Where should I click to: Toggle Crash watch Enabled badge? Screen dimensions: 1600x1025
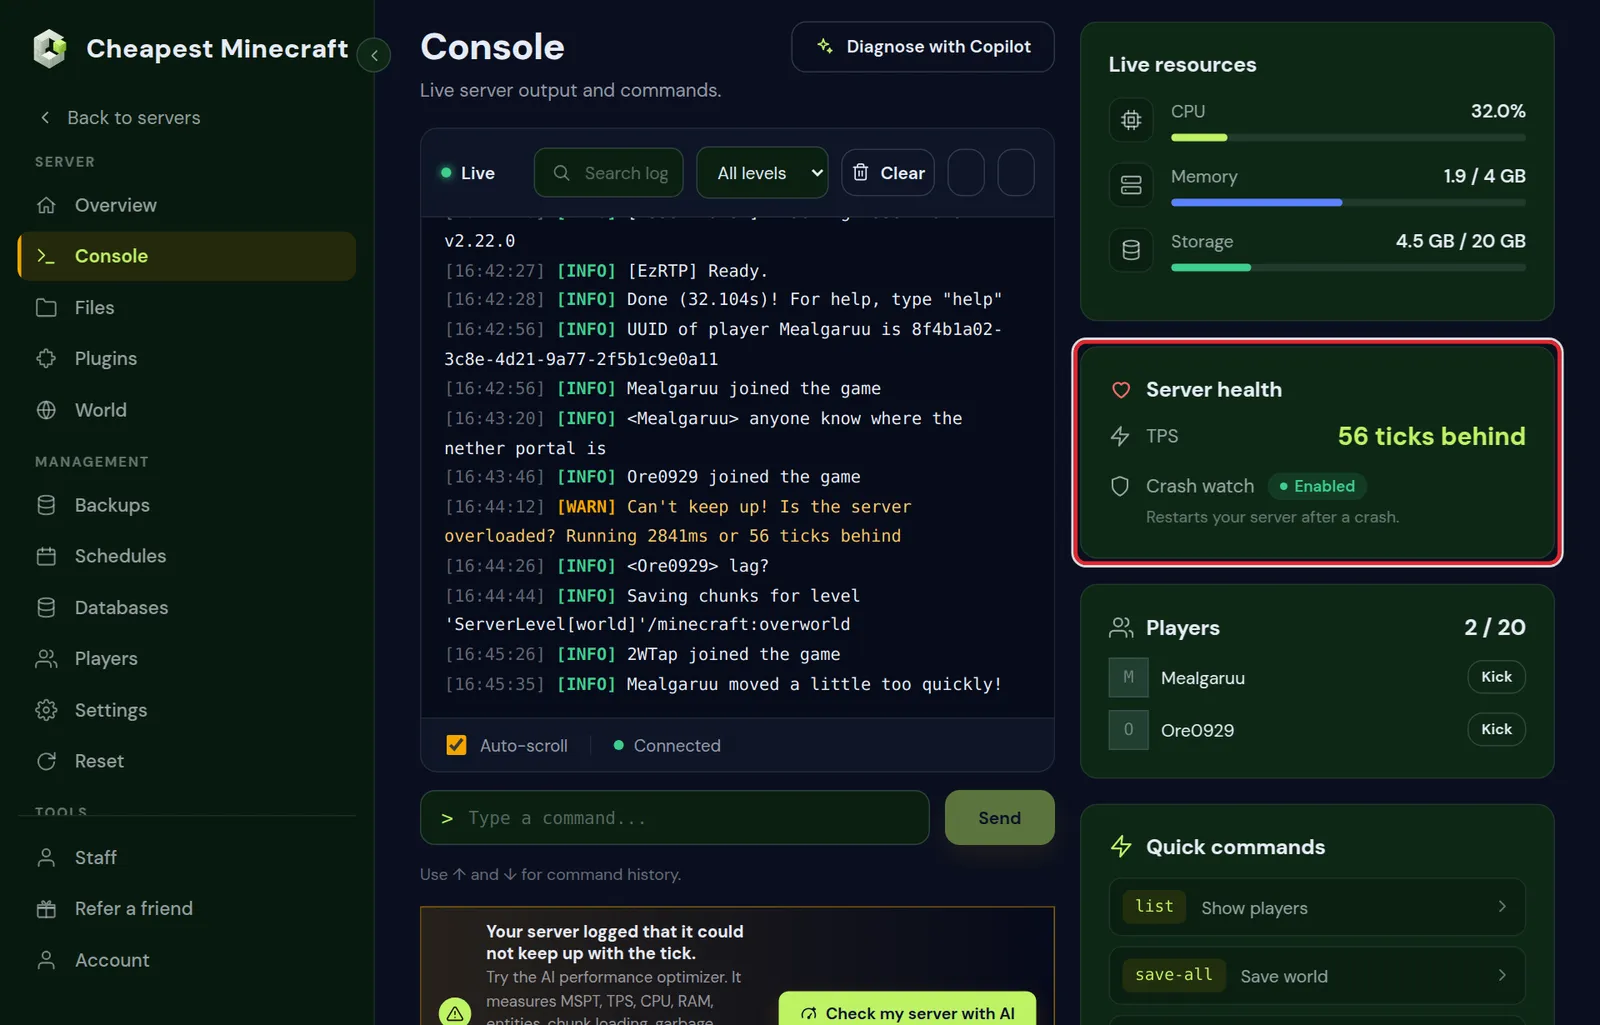tap(1317, 486)
